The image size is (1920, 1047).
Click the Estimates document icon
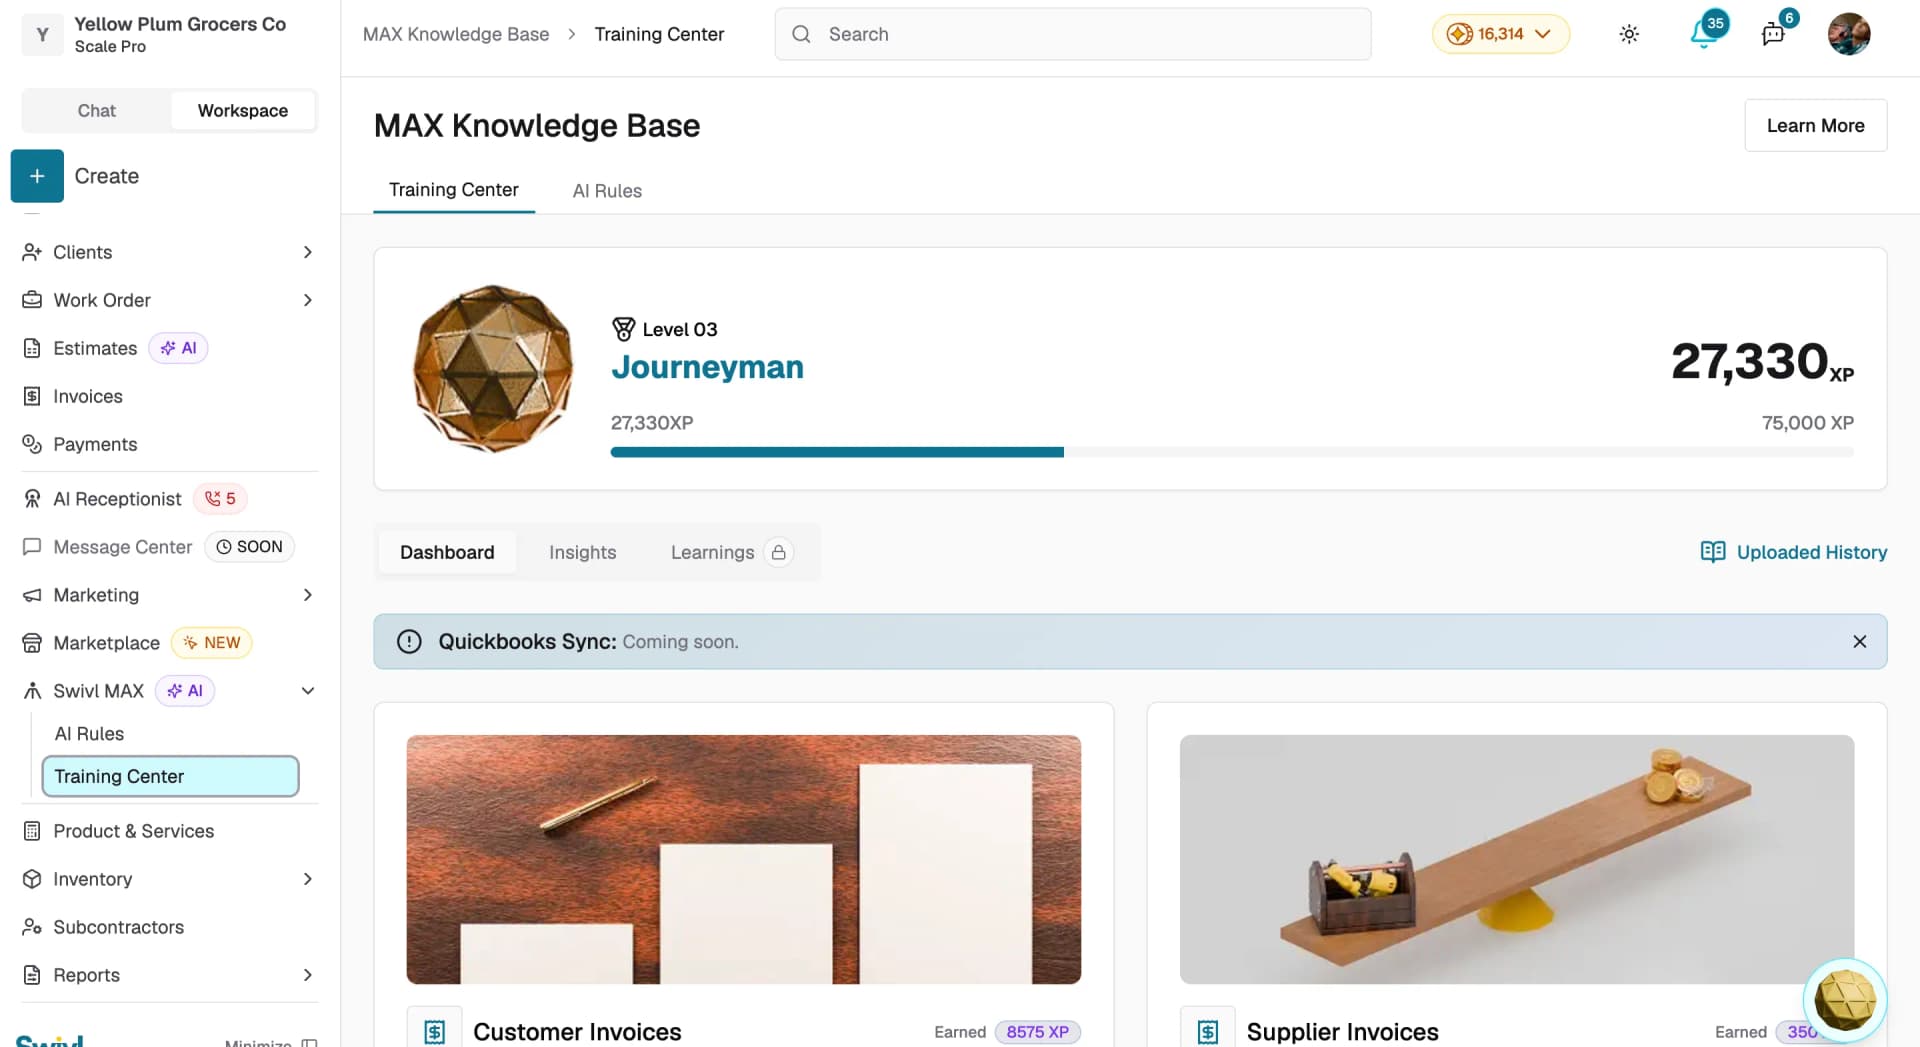click(x=32, y=348)
